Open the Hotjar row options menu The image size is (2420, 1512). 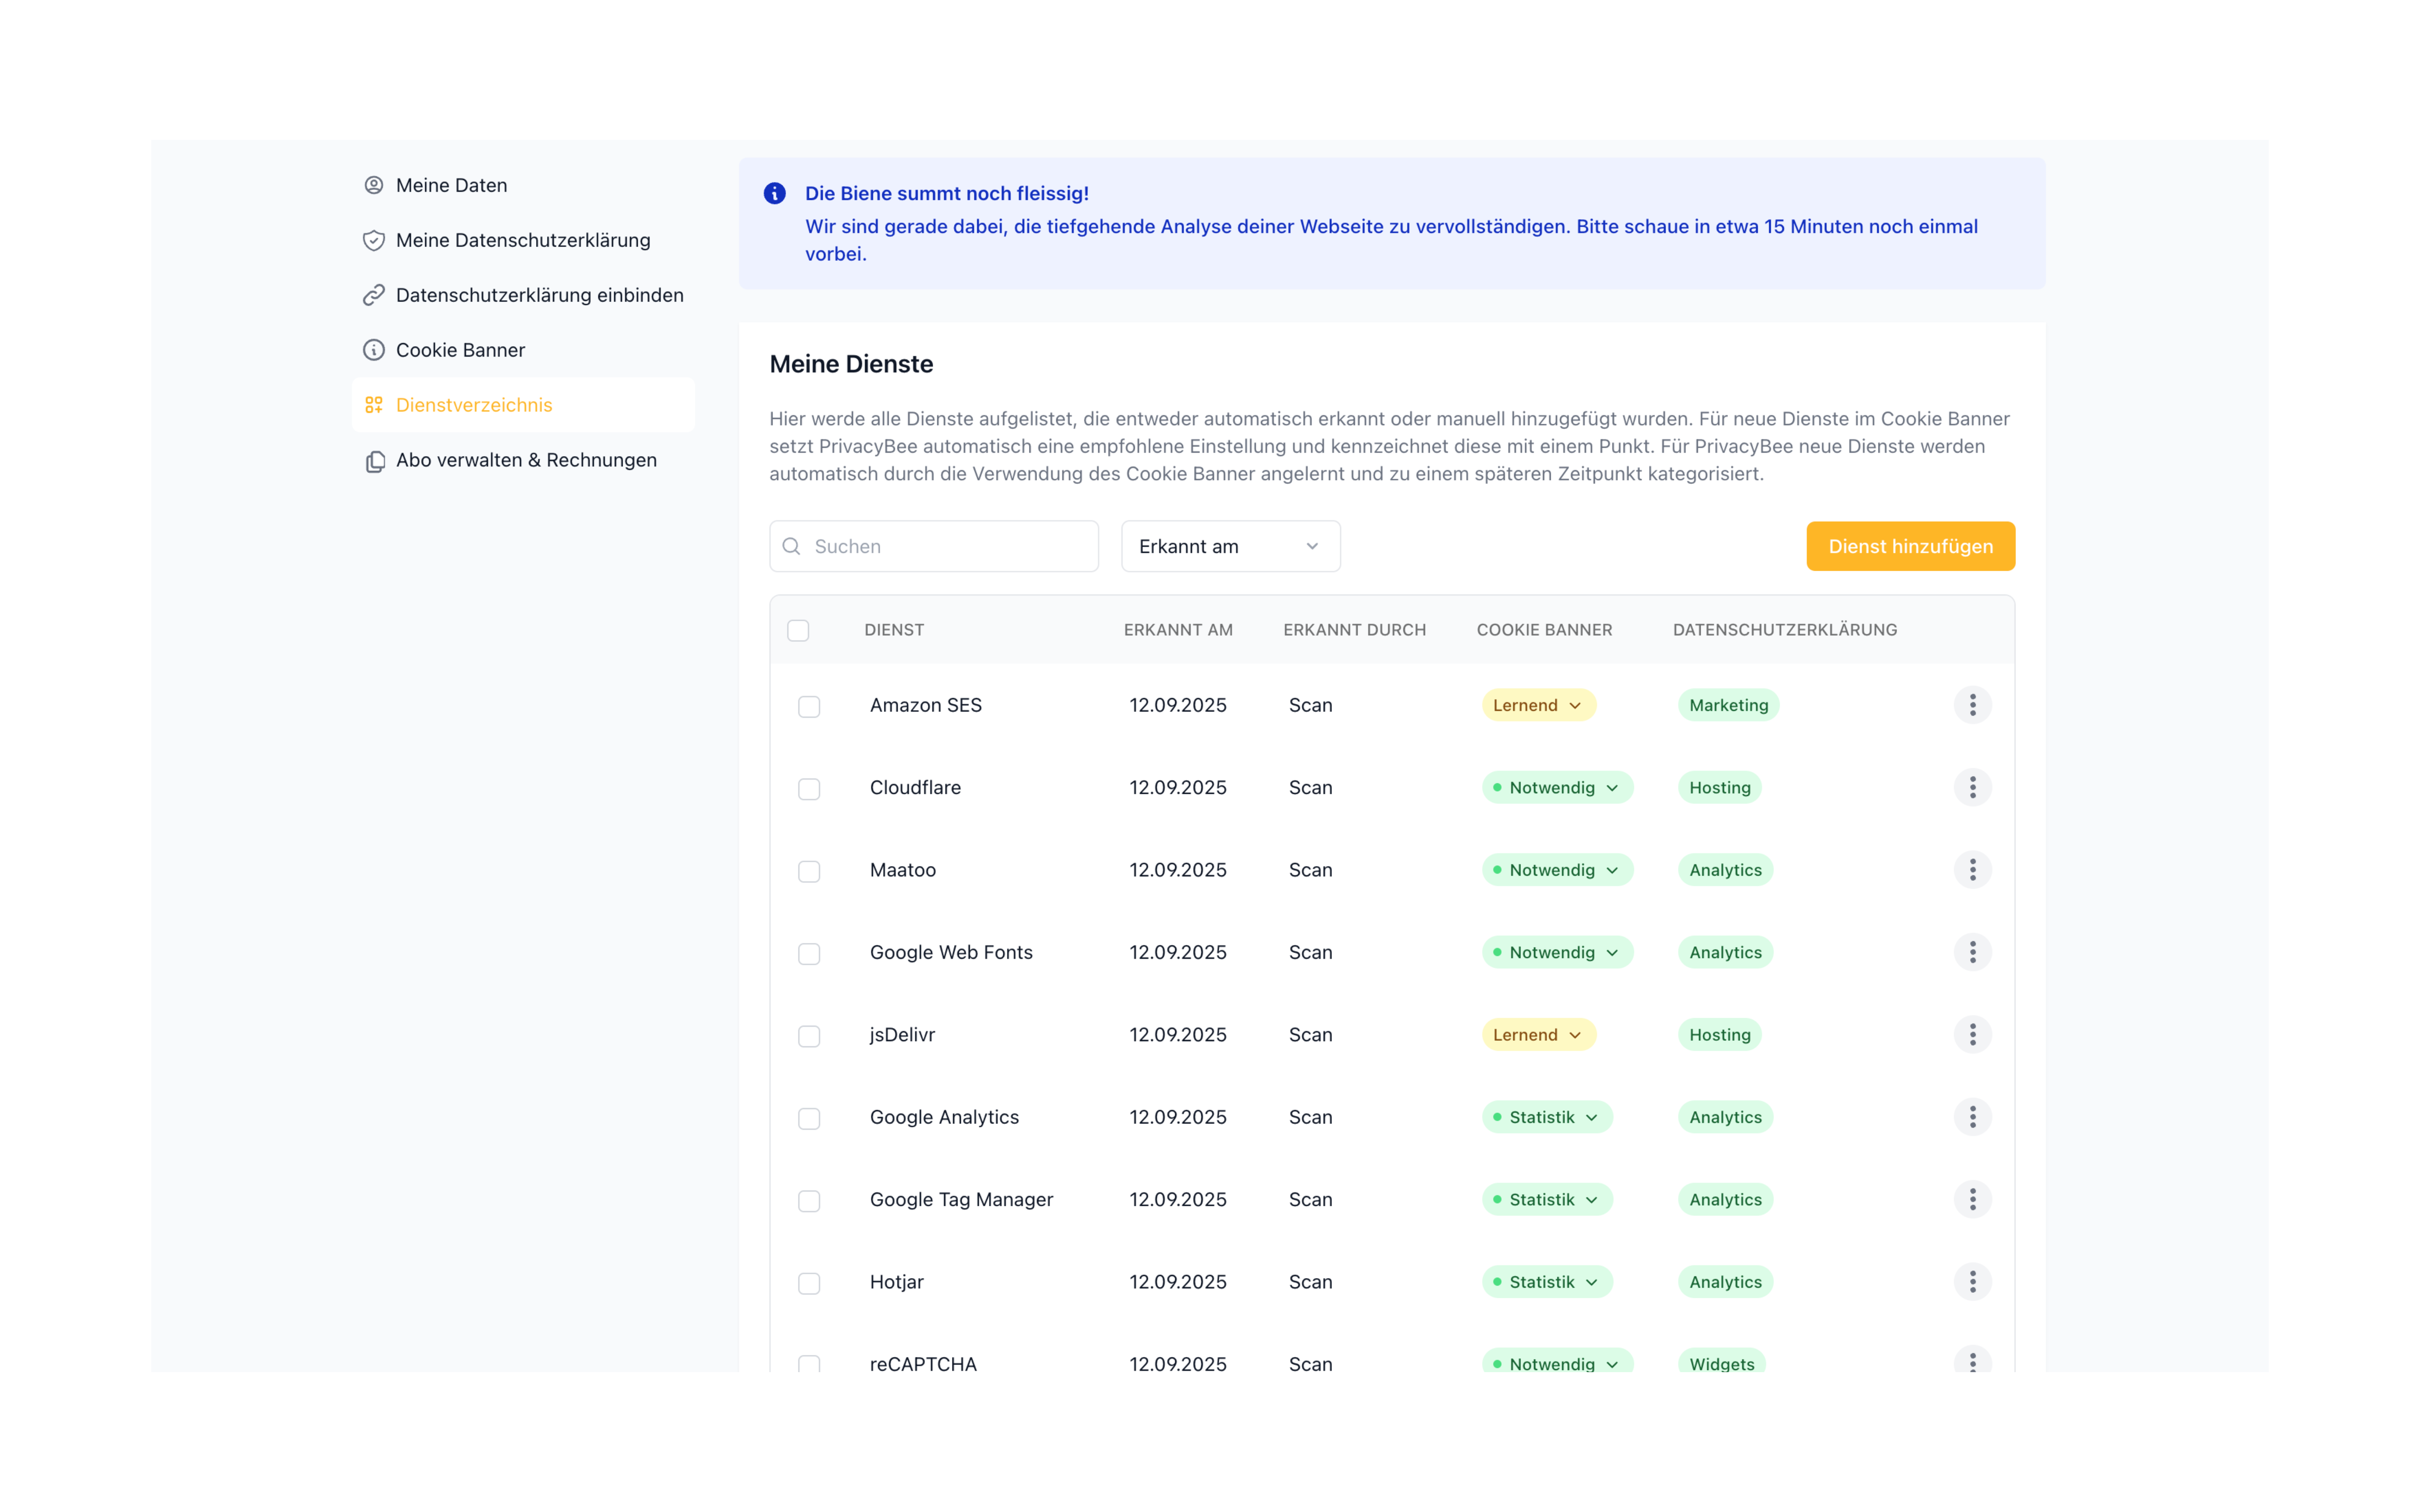tap(1972, 1282)
